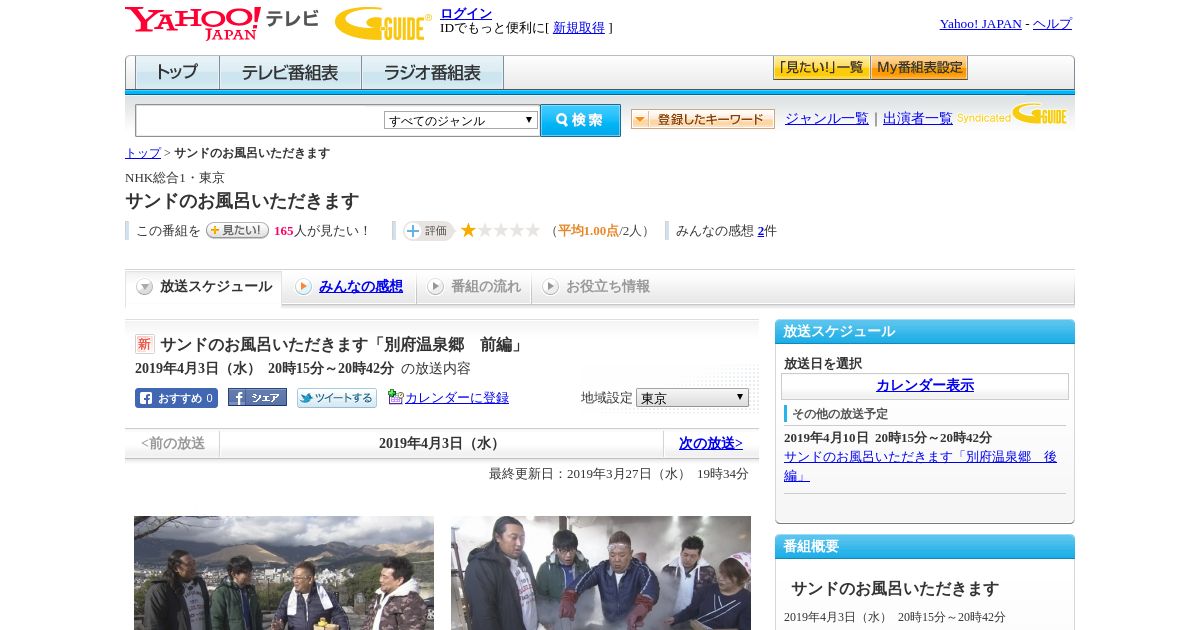Rate the program one star
The image size is (1200, 630).
click(468, 231)
